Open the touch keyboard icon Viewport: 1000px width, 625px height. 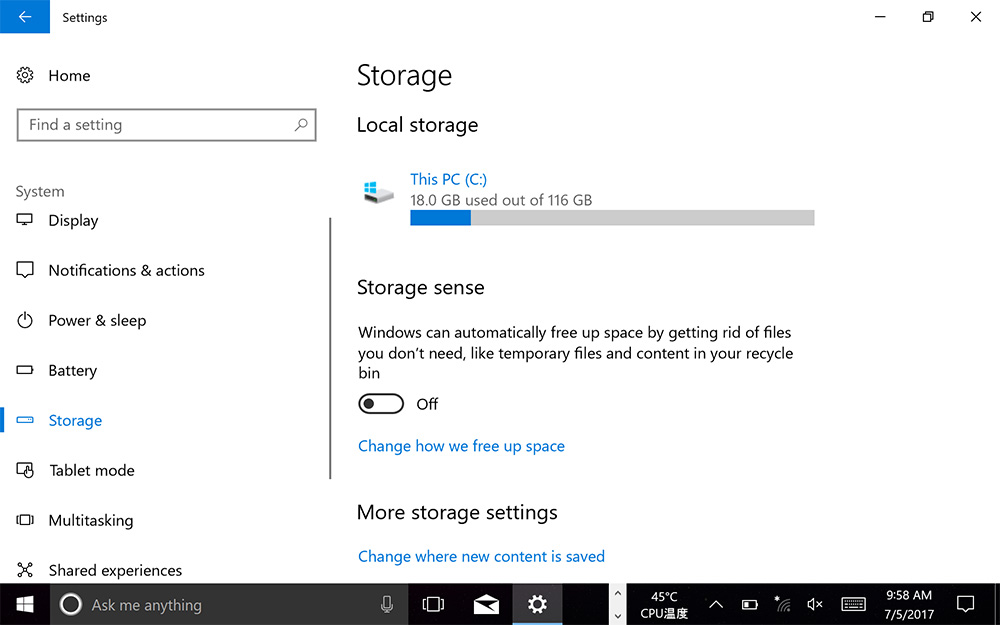click(x=853, y=604)
